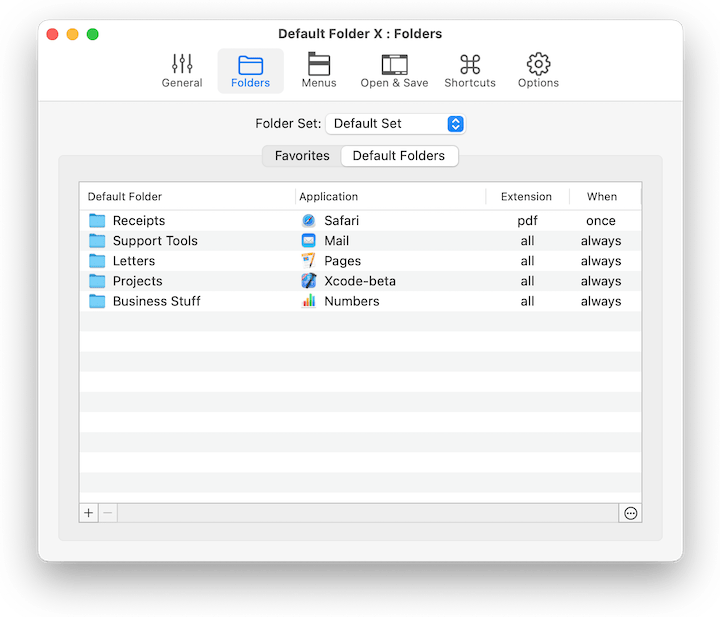Click 'all' extension in Support Tools row
This screenshot has height=617, width=720.
tap(527, 241)
